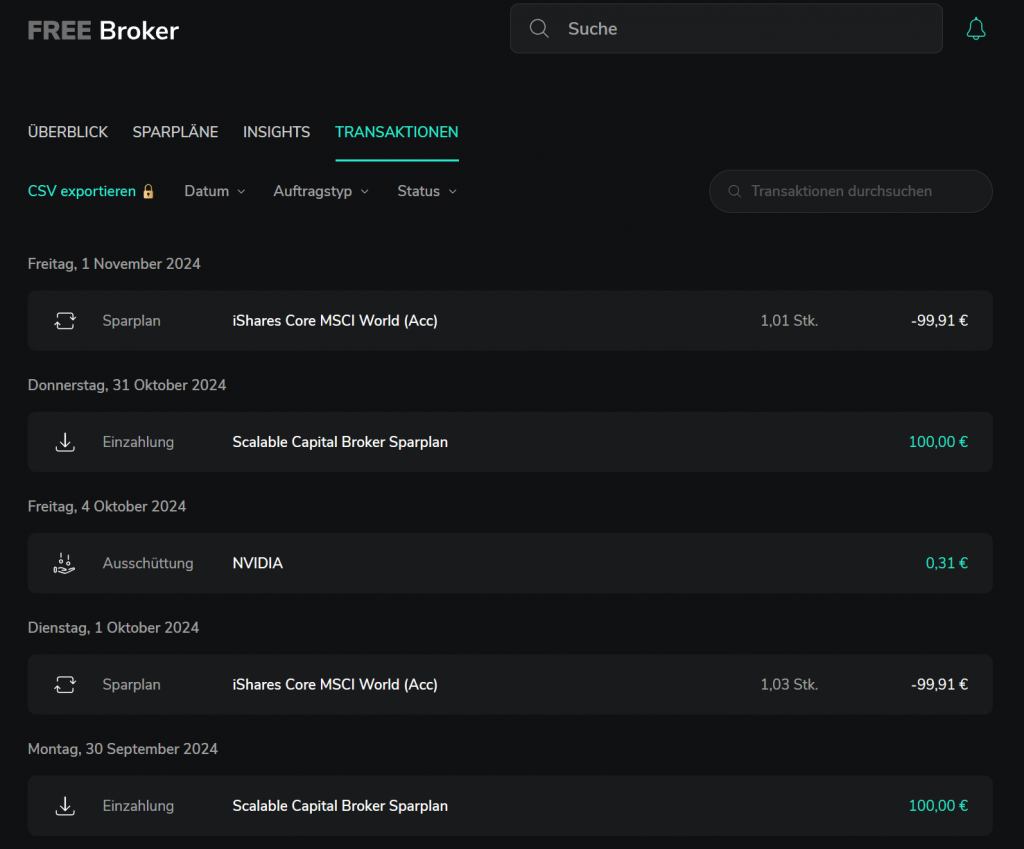Screen dimensions: 1024x849
Task: Click the CSV exportieren link
Action: [x=82, y=191]
